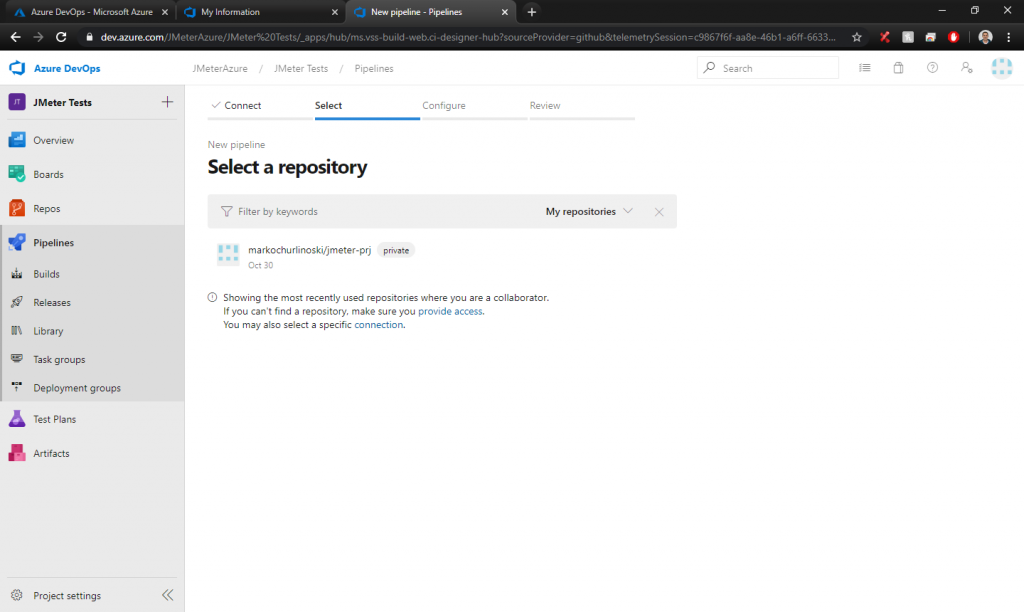Bookmark page with the star icon

click(857, 37)
